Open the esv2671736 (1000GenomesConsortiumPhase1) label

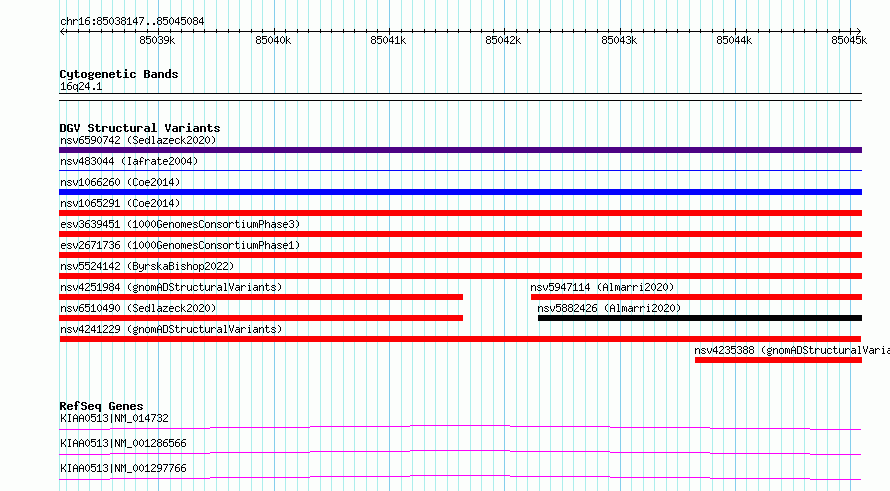(x=180, y=245)
